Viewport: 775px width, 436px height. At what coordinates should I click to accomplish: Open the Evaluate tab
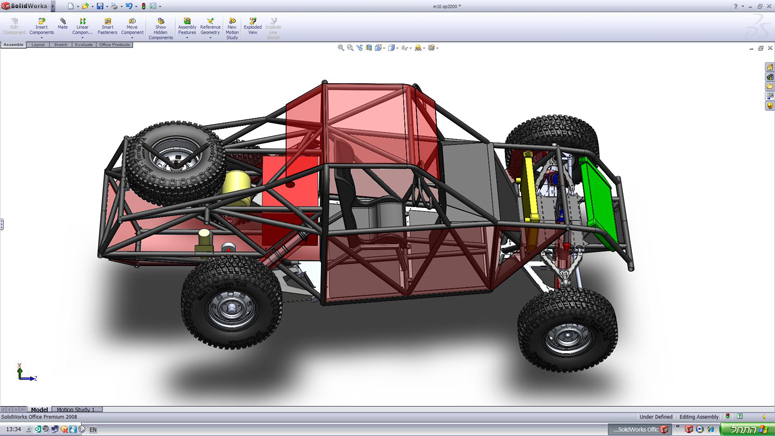point(84,45)
